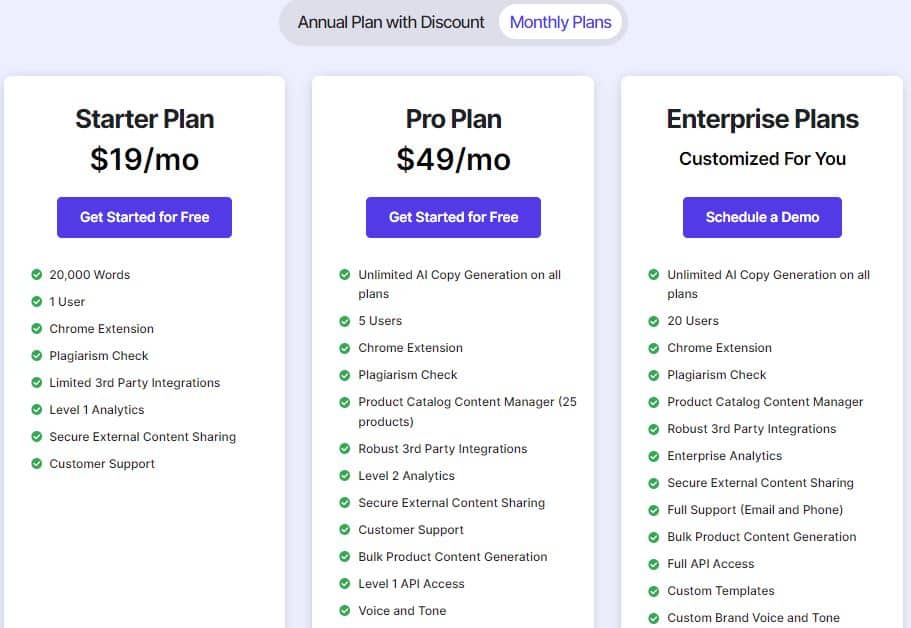Click the check icon beside Enterprise Analytics
Viewport: 911px width, 628px height.
[x=654, y=456]
